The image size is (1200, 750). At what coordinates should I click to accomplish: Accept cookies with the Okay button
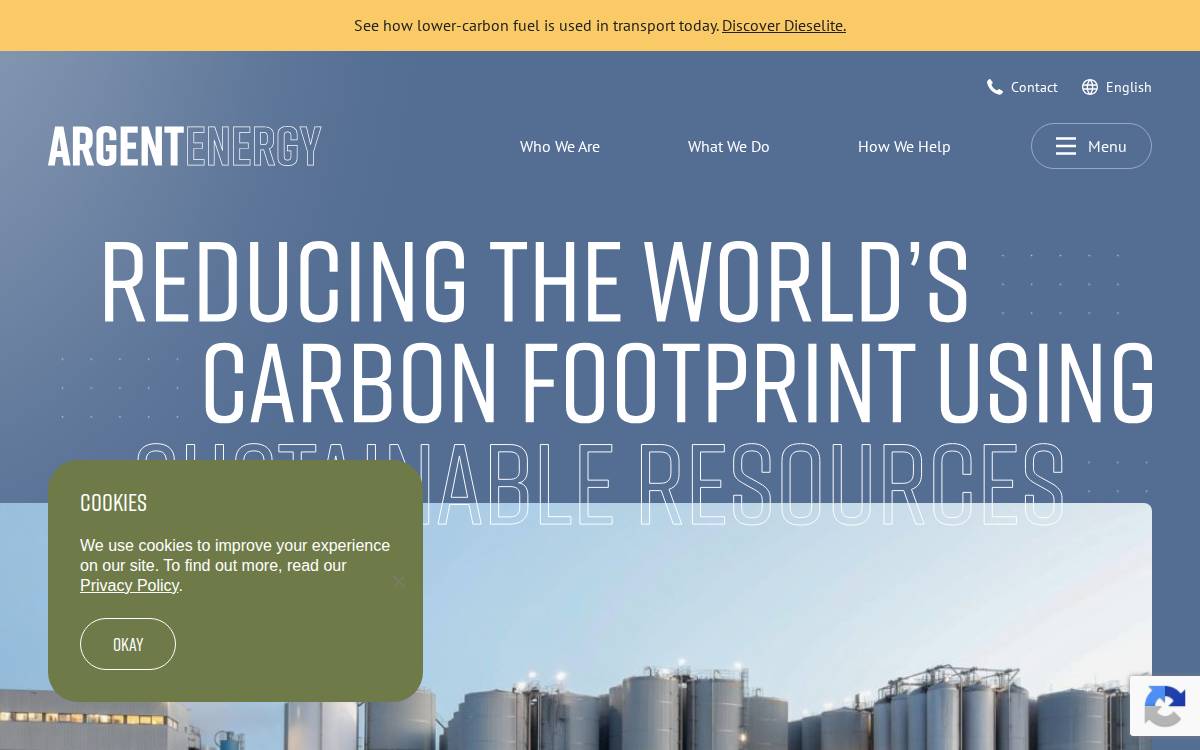pos(128,644)
